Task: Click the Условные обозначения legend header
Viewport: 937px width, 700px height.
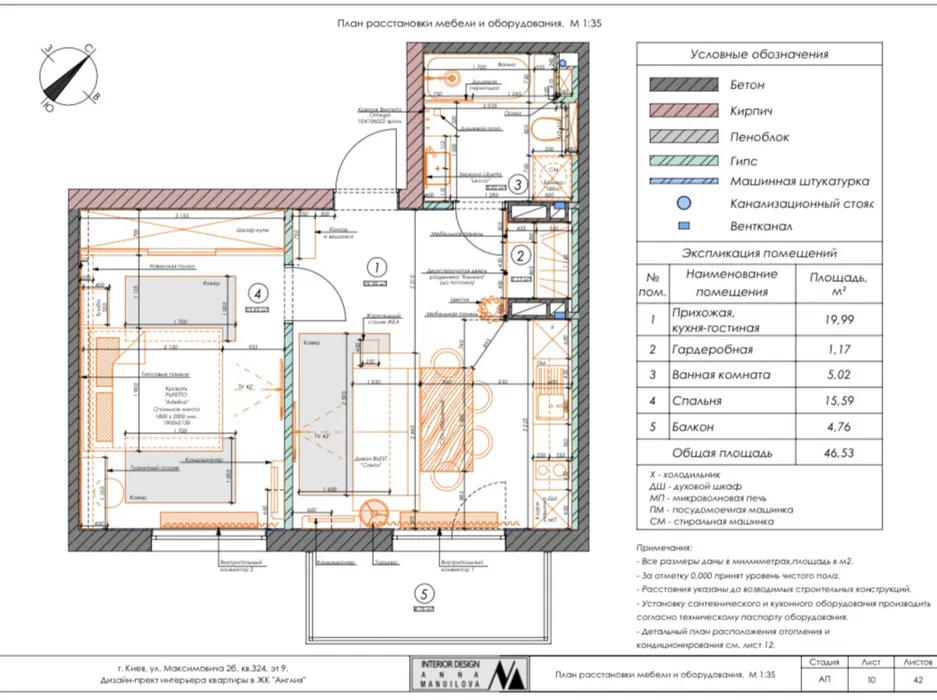Action: click(760, 54)
